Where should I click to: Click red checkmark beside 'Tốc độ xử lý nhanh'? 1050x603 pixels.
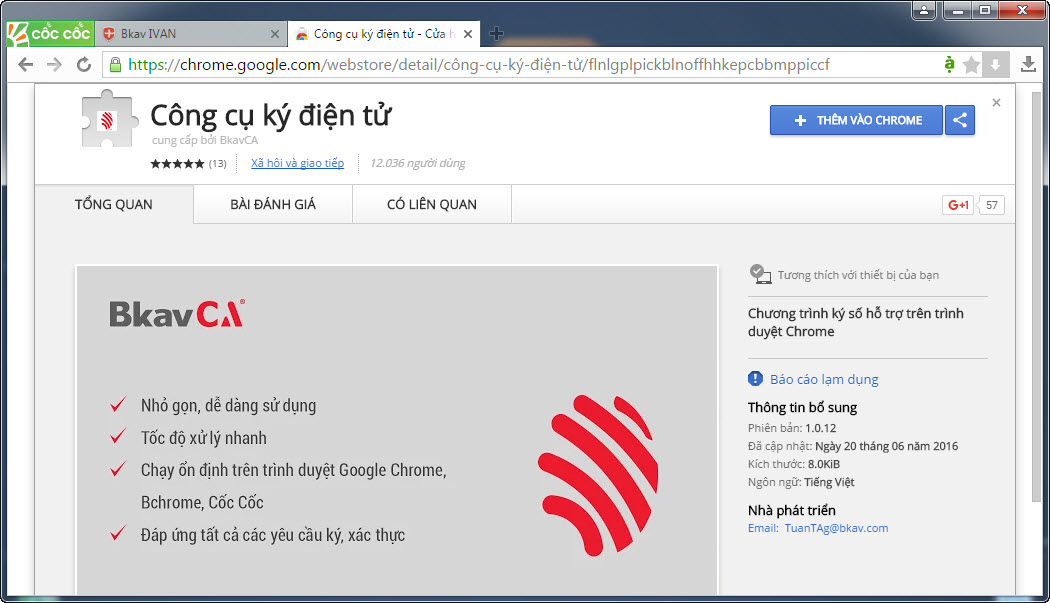pyautogui.click(x=118, y=436)
